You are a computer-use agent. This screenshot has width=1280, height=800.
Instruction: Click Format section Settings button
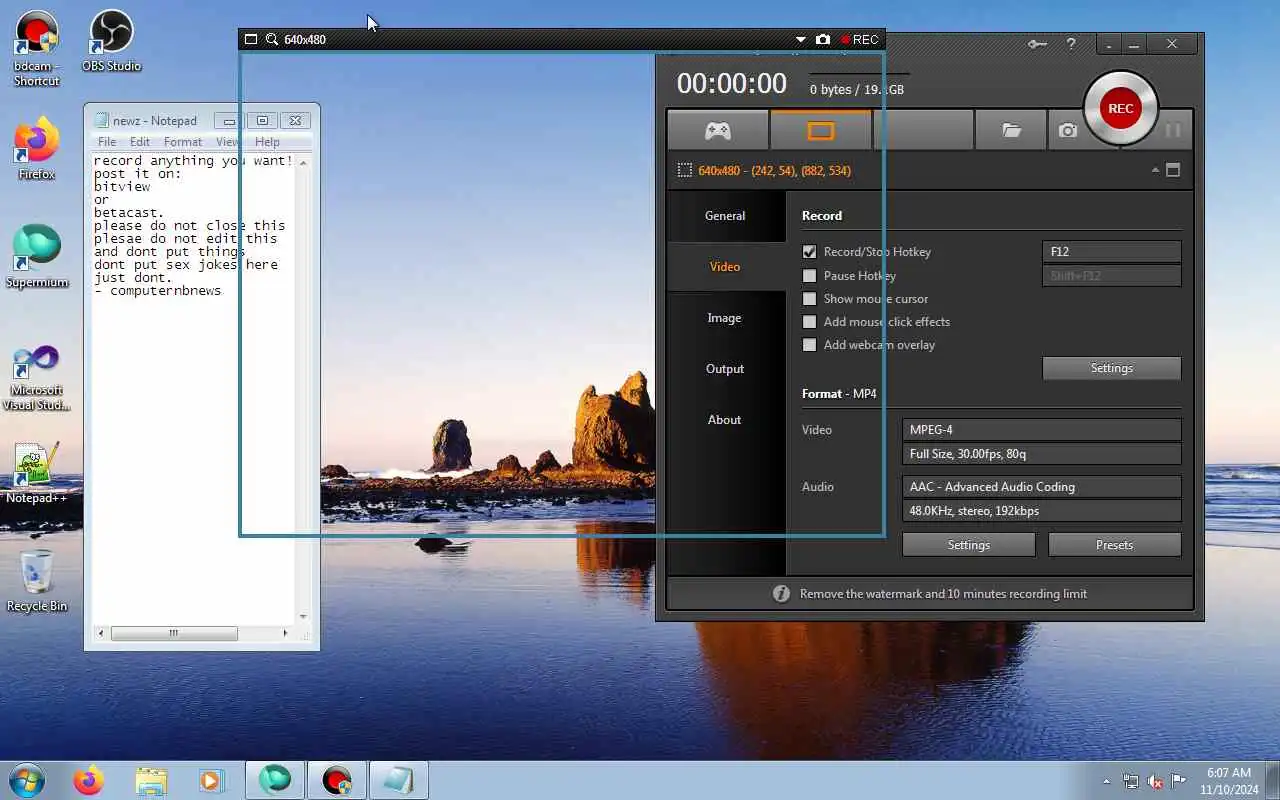(x=969, y=545)
